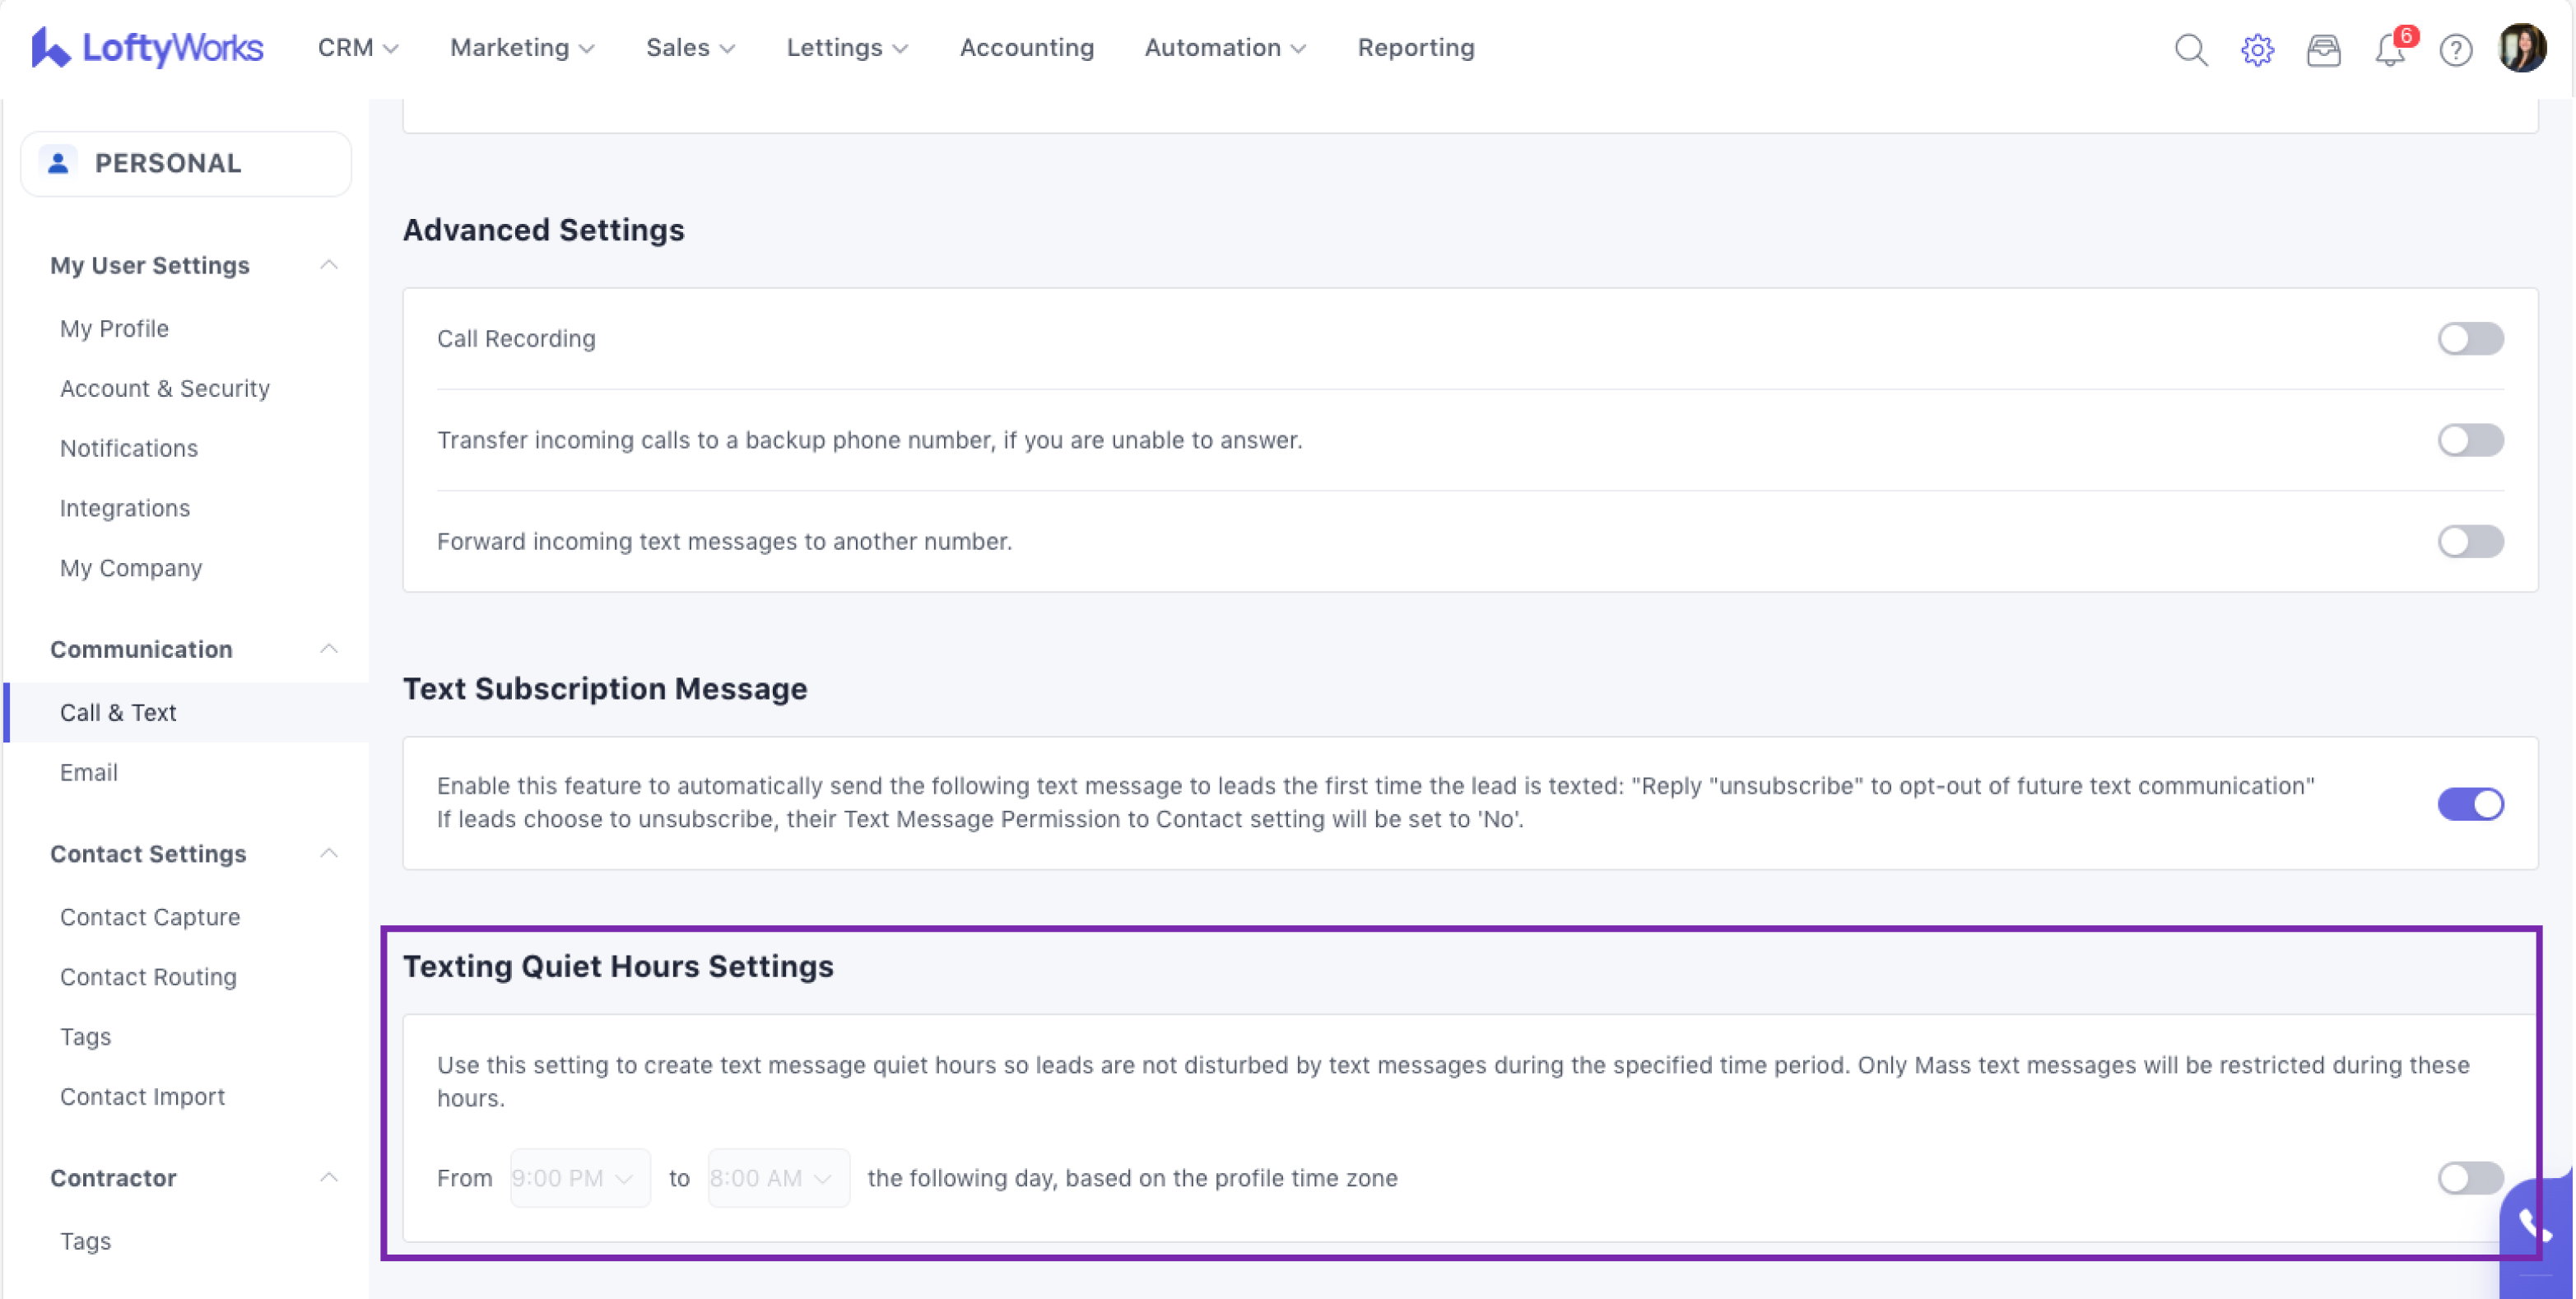Viewport: 2576px width, 1299px height.
Task: Open the 8:00 AM end time dropdown
Action: (777, 1178)
